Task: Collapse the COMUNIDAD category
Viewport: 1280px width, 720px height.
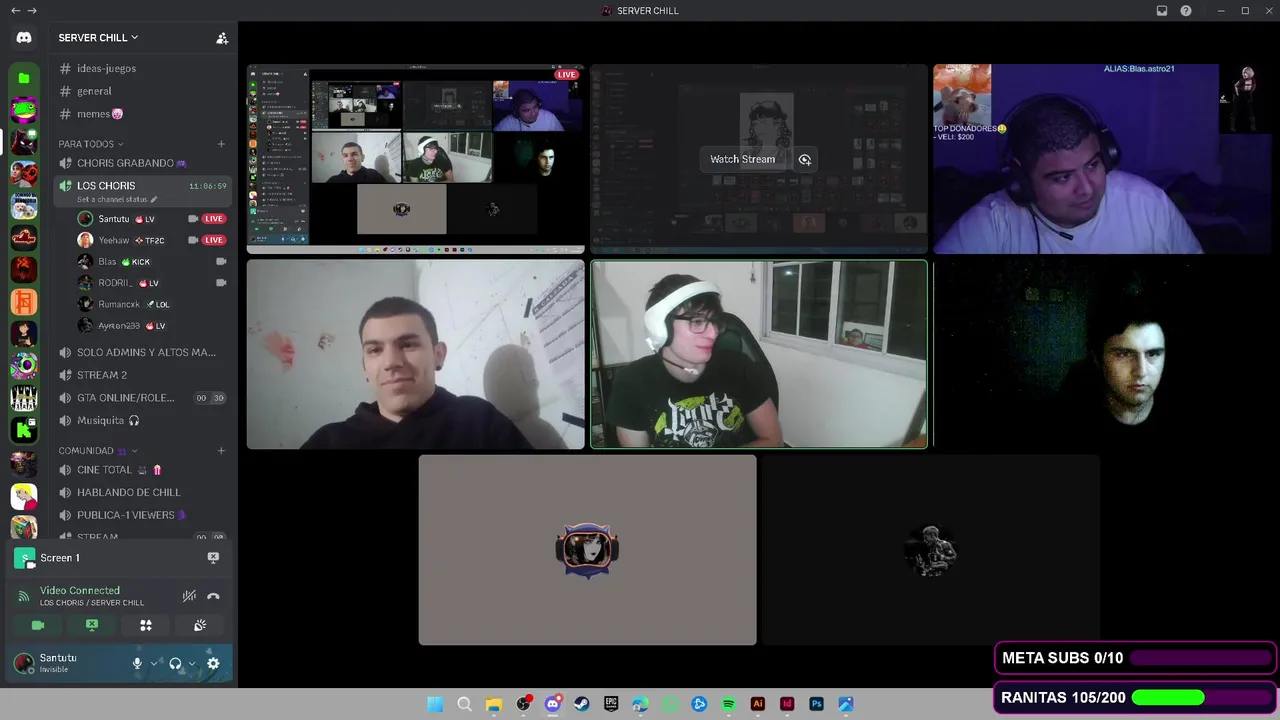Action: (98, 451)
